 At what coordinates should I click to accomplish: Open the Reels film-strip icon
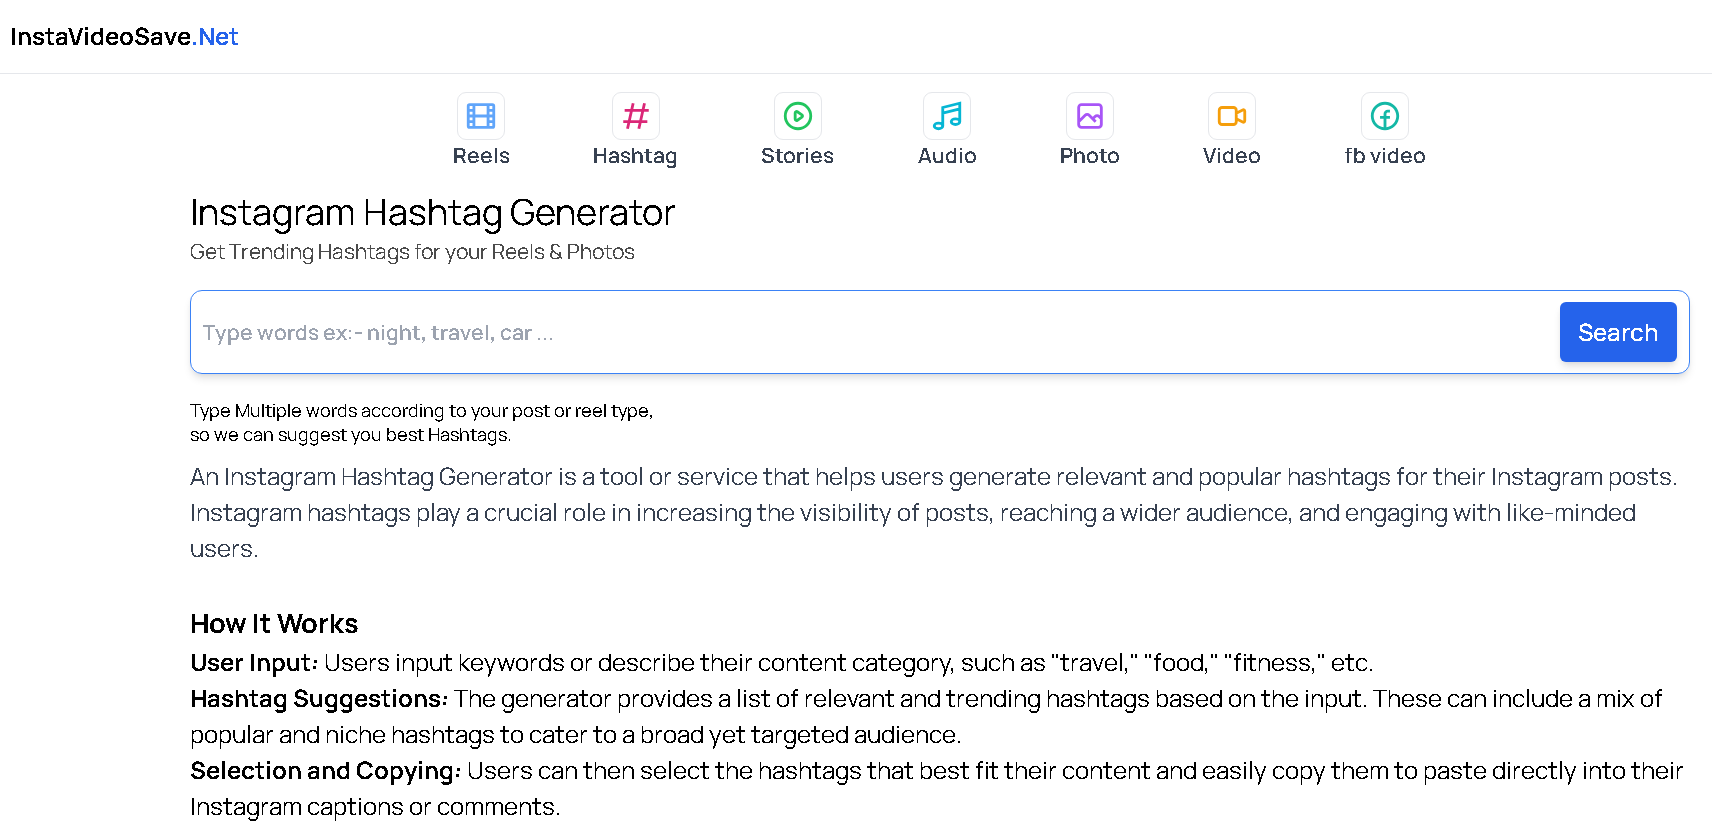[481, 116]
